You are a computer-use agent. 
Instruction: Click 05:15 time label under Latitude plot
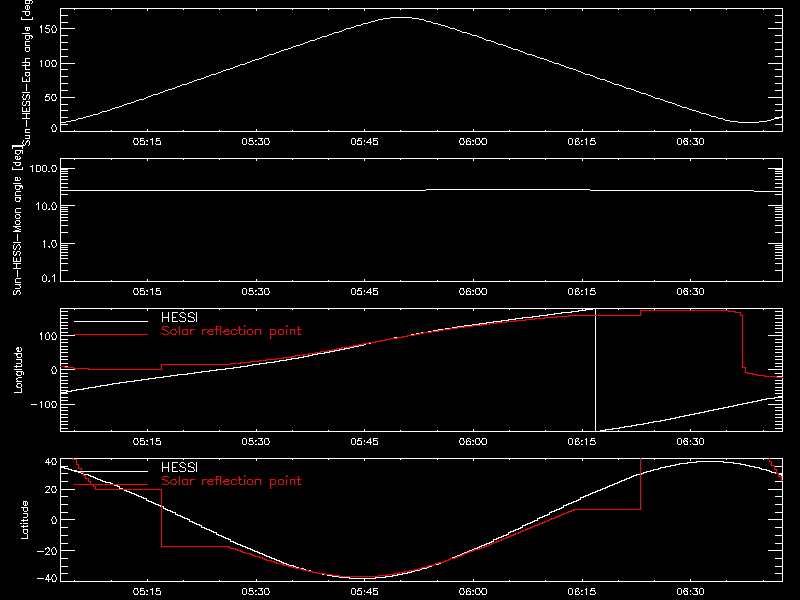pyautogui.click(x=147, y=592)
